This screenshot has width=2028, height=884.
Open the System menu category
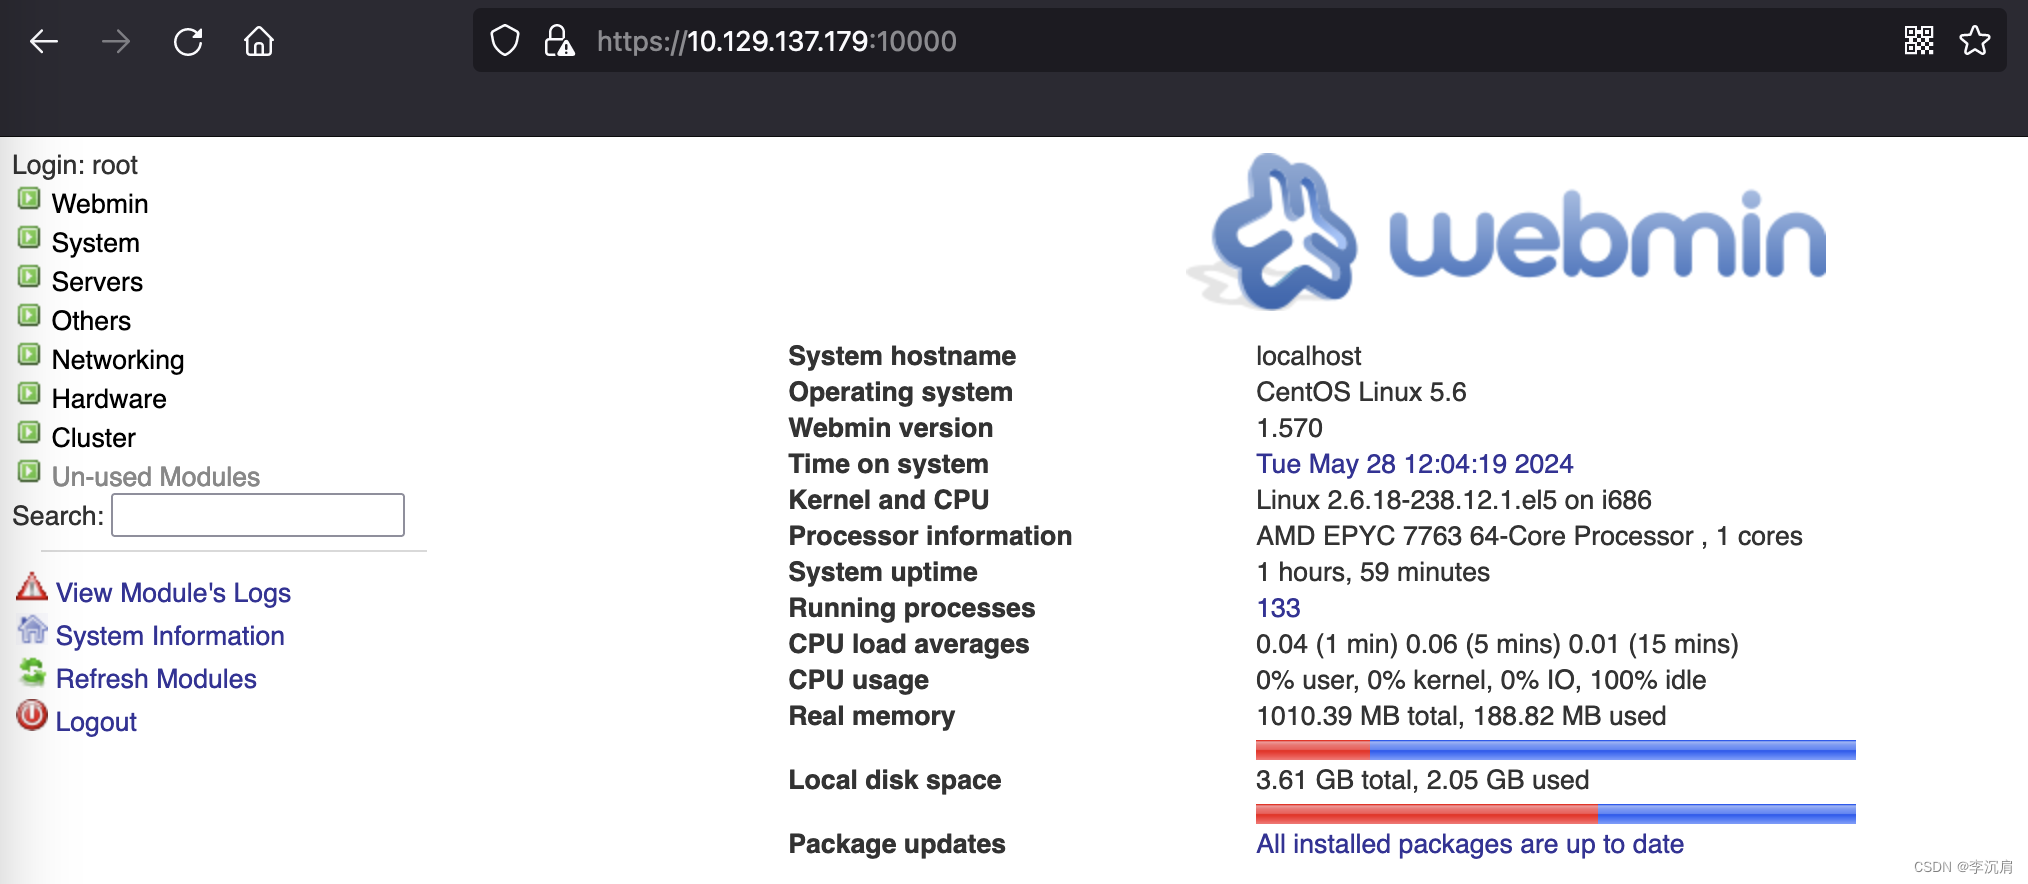point(96,243)
